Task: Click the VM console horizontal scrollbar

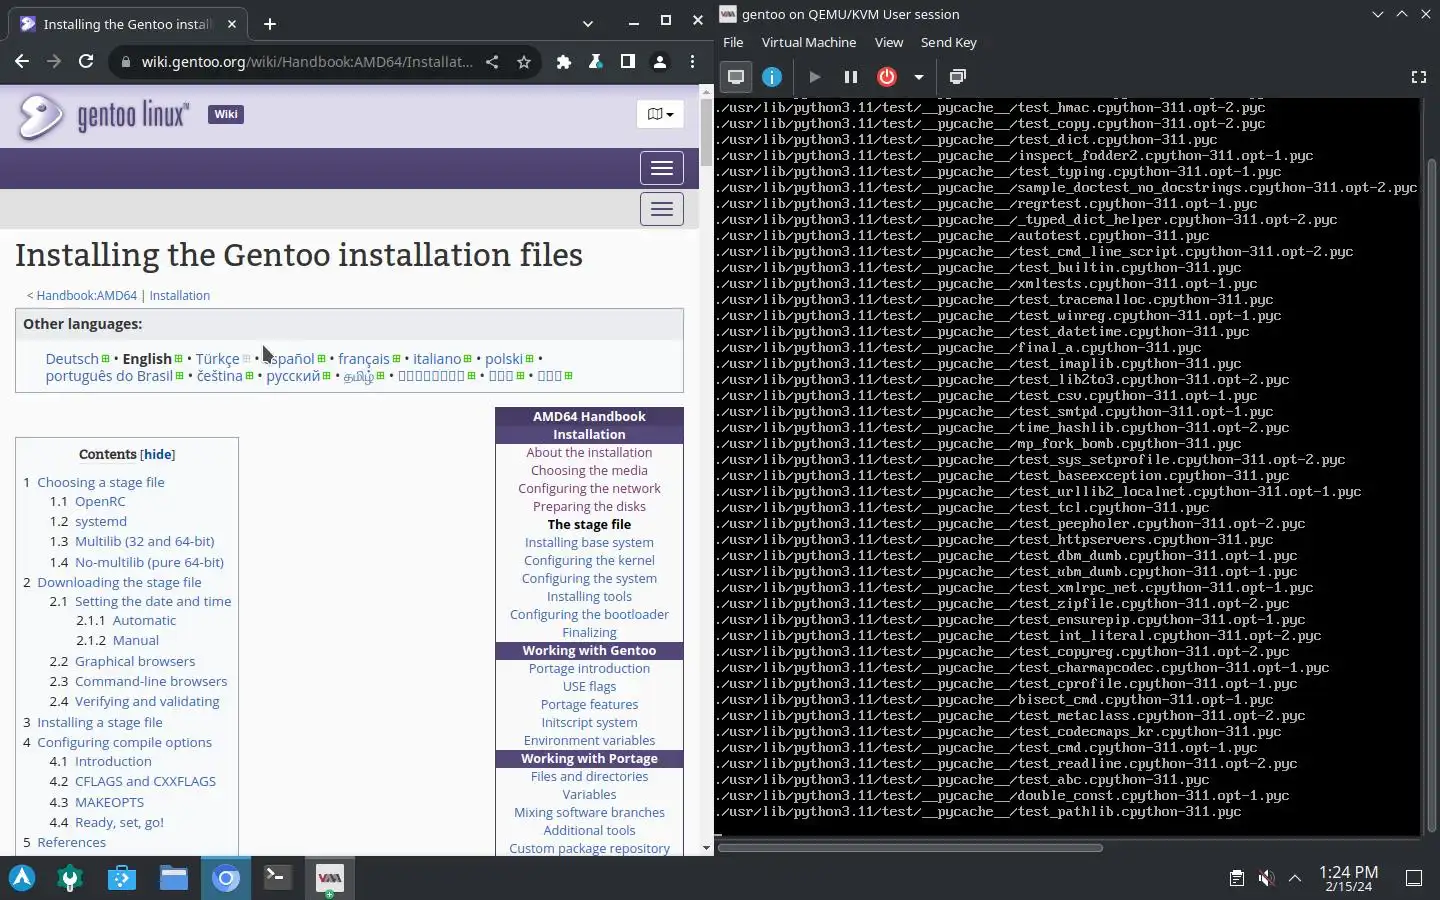Action: click(910, 848)
